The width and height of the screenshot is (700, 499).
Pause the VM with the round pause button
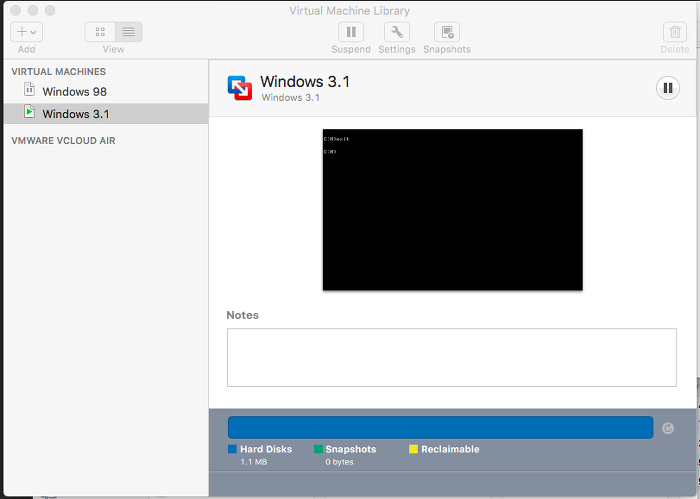tap(668, 88)
